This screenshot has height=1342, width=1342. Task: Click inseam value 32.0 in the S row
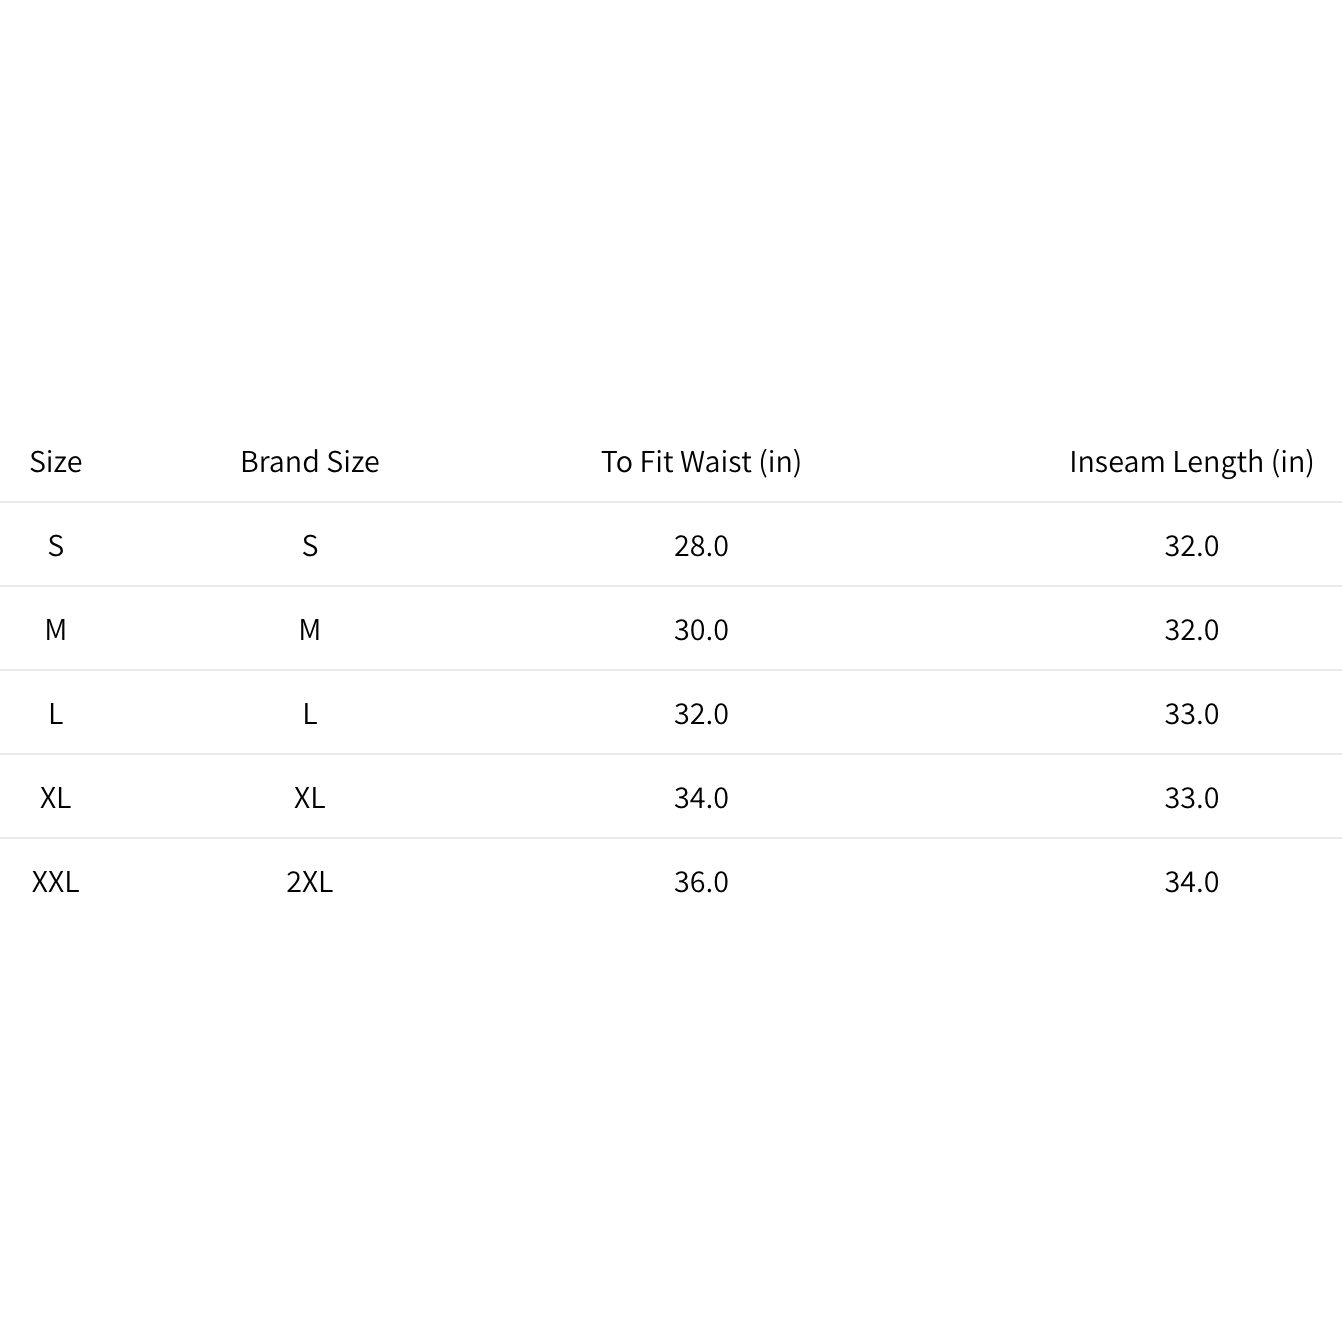[x=1191, y=546]
